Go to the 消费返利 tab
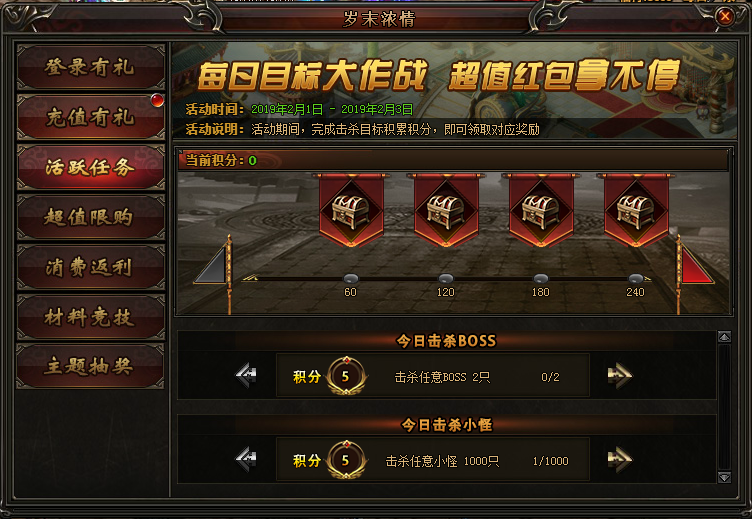The height and width of the screenshot is (519, 752). [x=91, y=267]
